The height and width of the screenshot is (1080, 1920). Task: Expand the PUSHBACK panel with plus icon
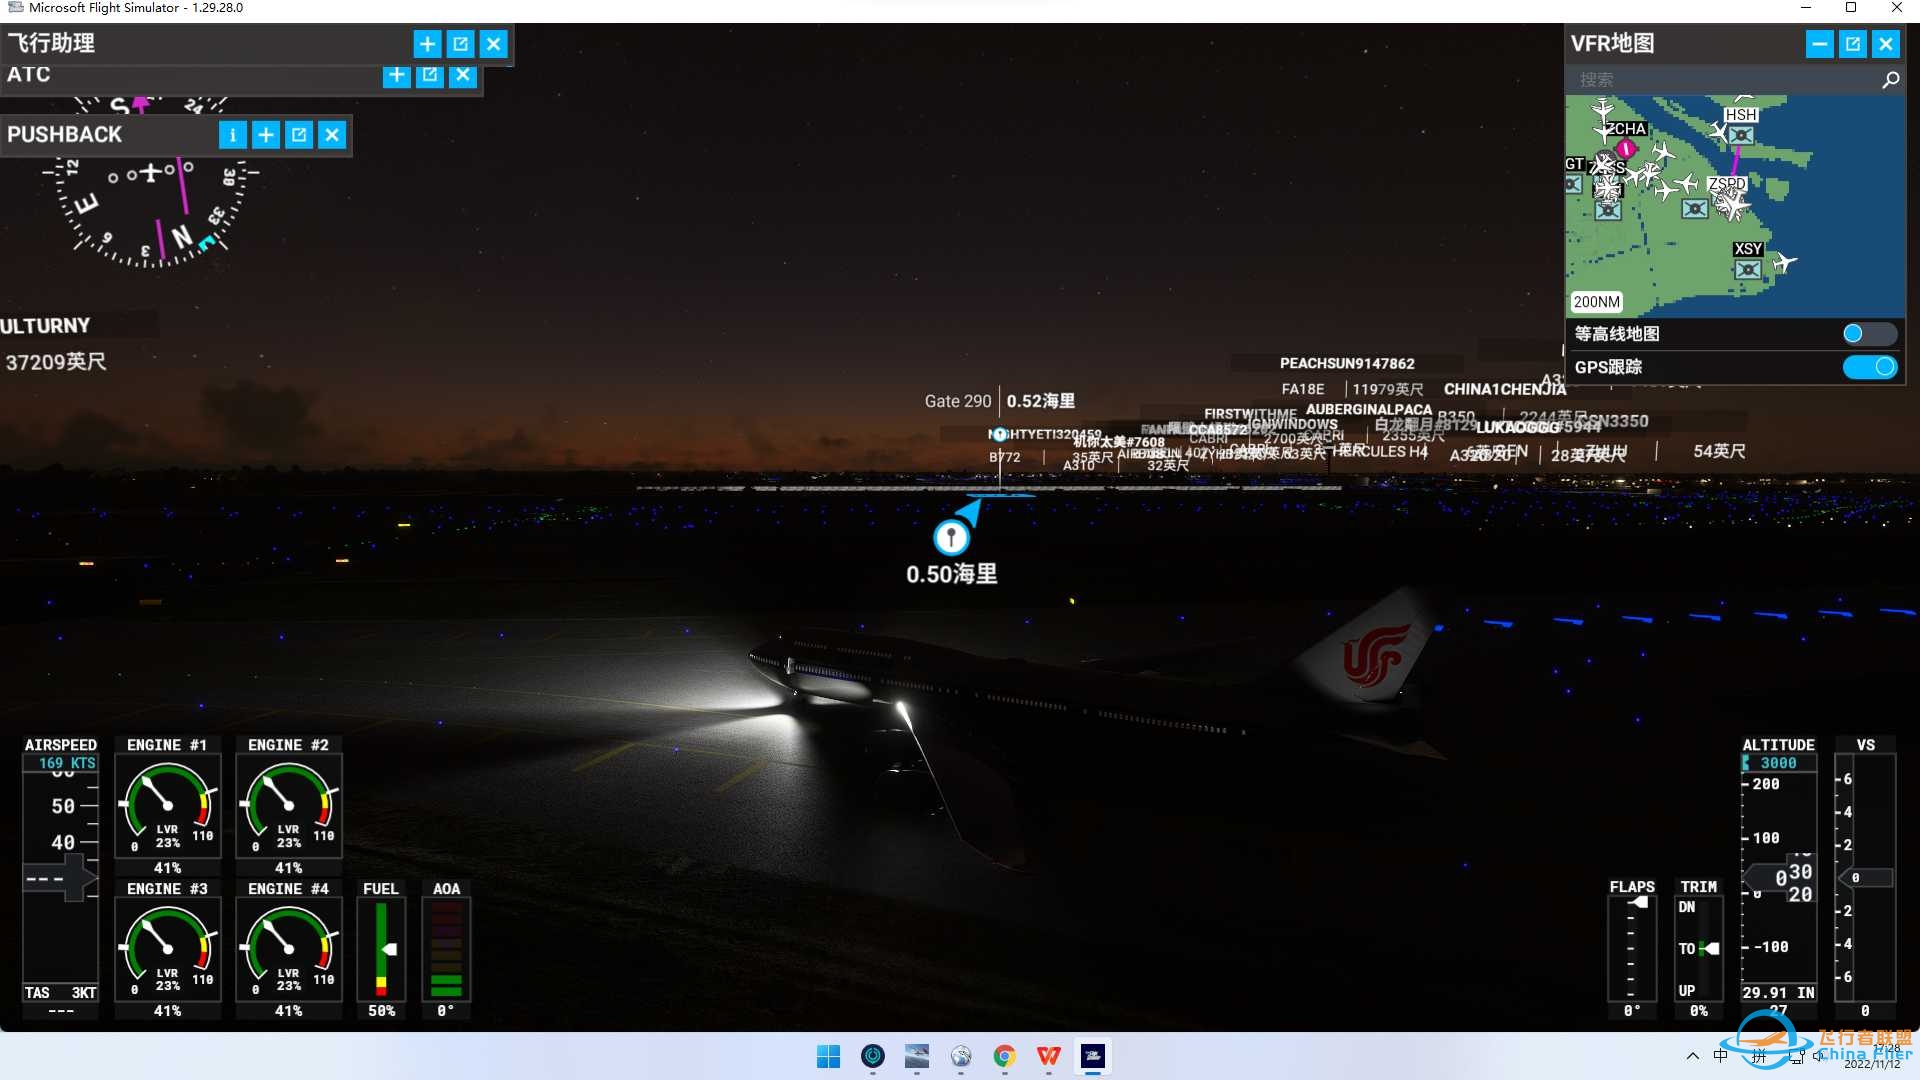(x=265, y=135)
